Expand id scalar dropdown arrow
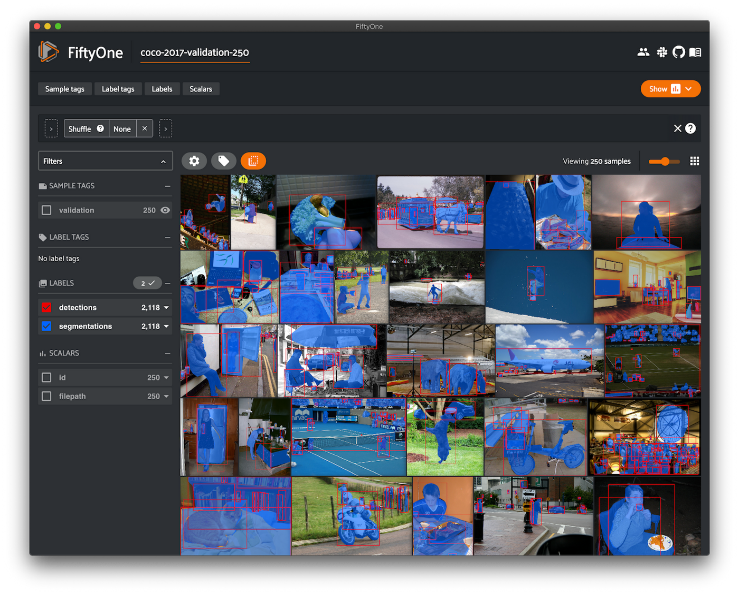The height and width of the screenshot is (595, 739). coord(166,378)
